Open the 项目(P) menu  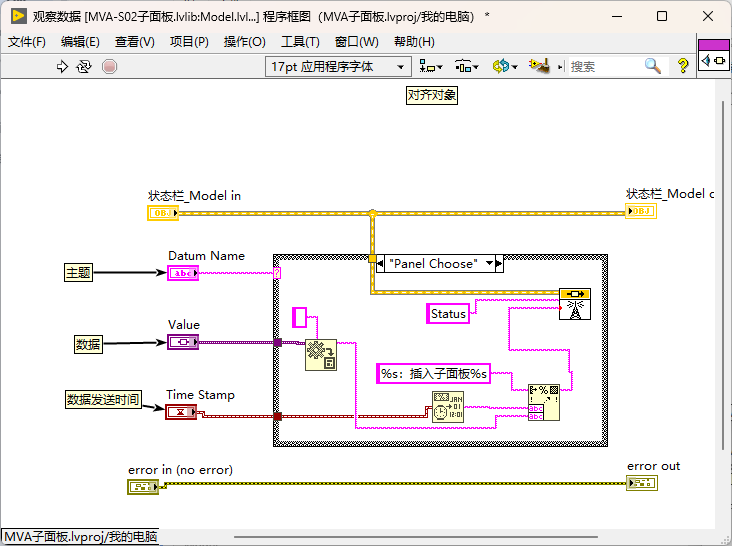(x=189, y=42)
